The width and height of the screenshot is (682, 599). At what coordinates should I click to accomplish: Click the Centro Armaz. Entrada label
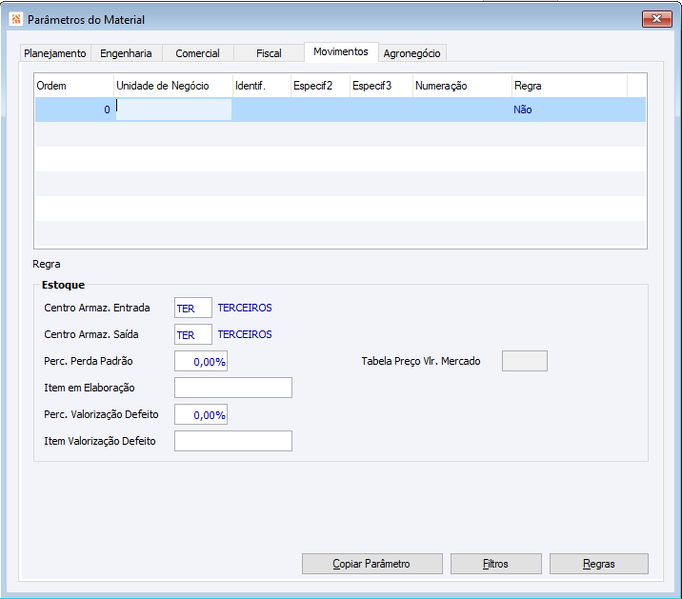tap(97, 308)
